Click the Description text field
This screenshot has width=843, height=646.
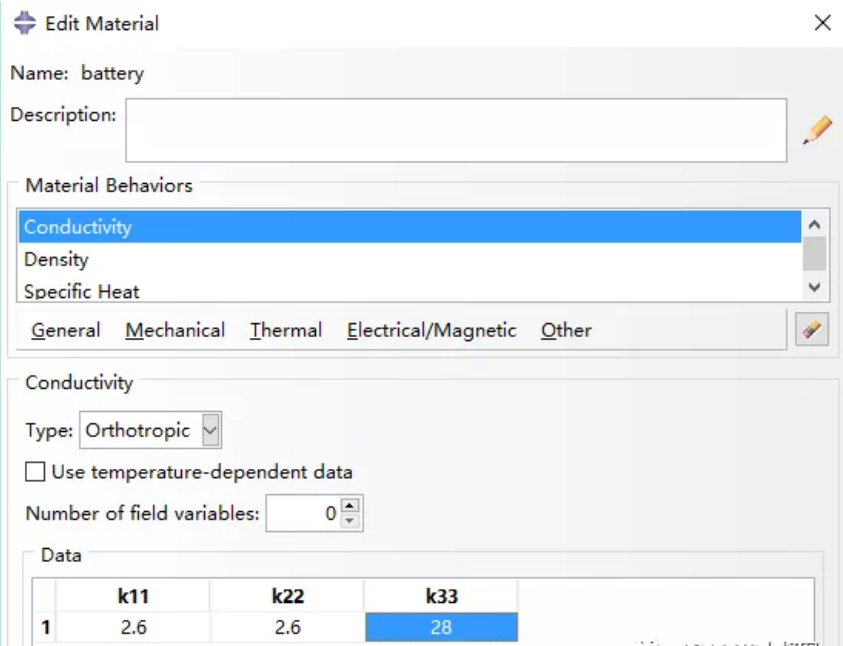(x=455, y=130)
